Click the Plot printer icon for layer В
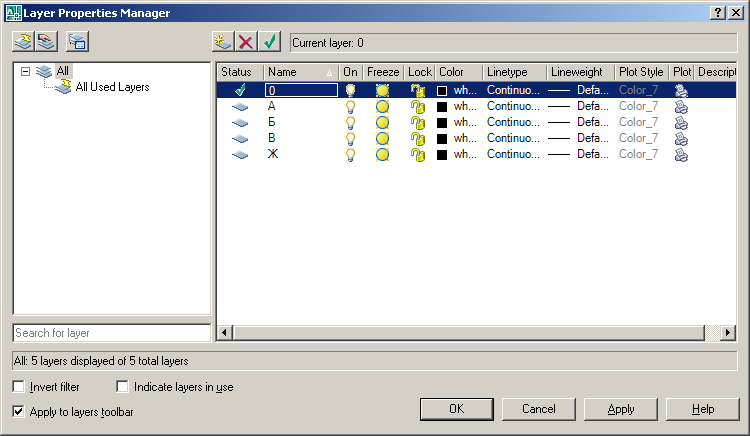 [x=681, y=139]
